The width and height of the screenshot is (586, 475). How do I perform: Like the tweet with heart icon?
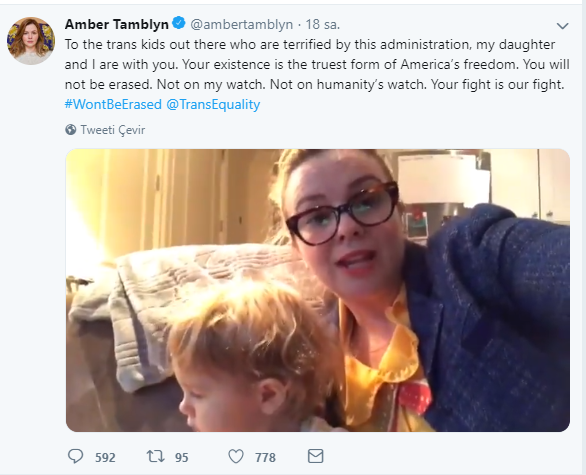pos(236,456)
